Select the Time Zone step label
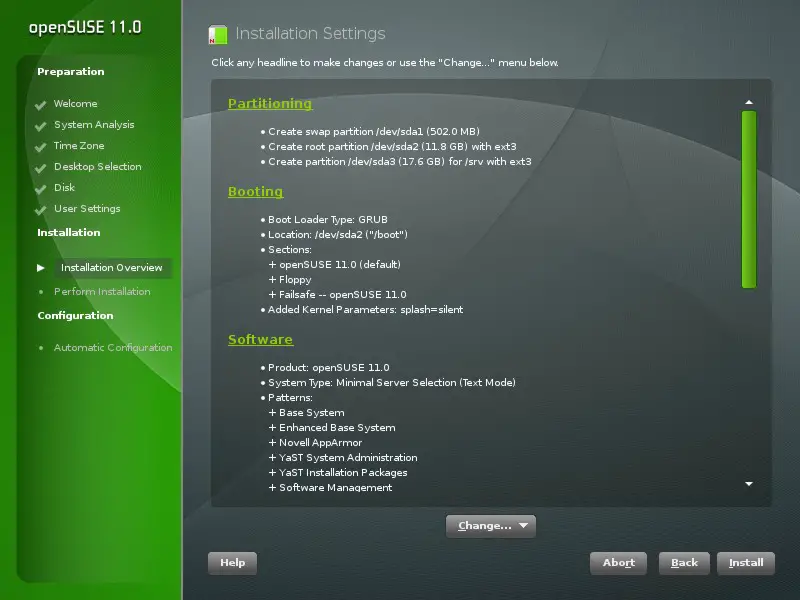This screenshot has height=600, width=800. click(x=79, y=146)
